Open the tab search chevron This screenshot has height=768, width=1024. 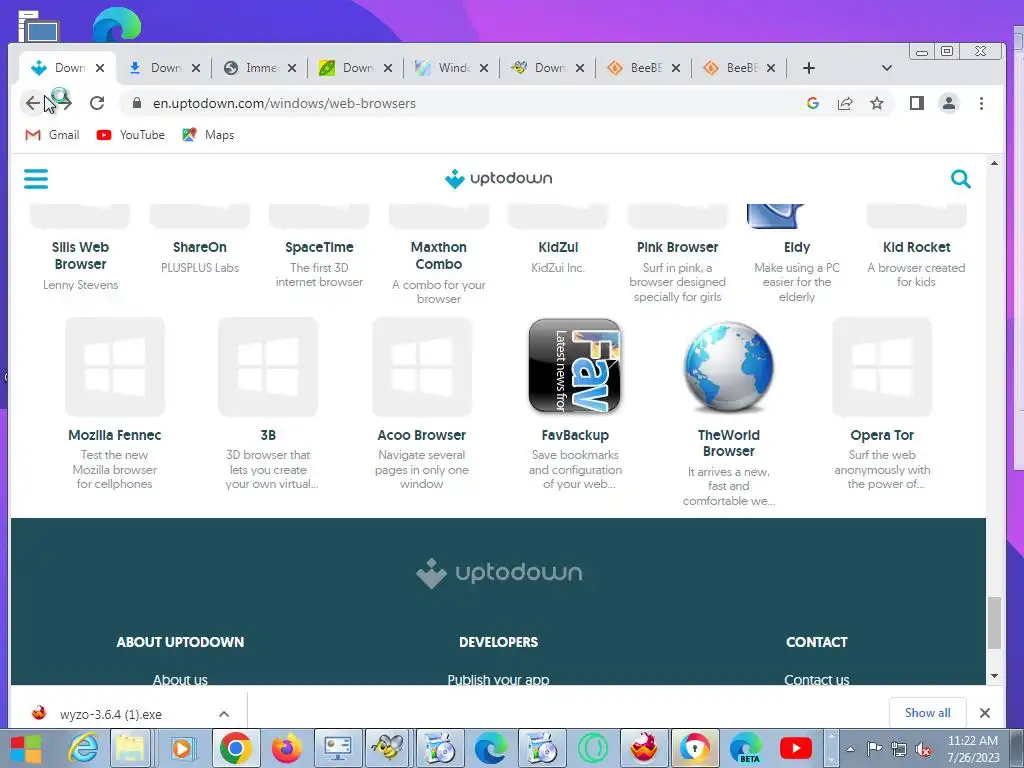tap(886, 68)
